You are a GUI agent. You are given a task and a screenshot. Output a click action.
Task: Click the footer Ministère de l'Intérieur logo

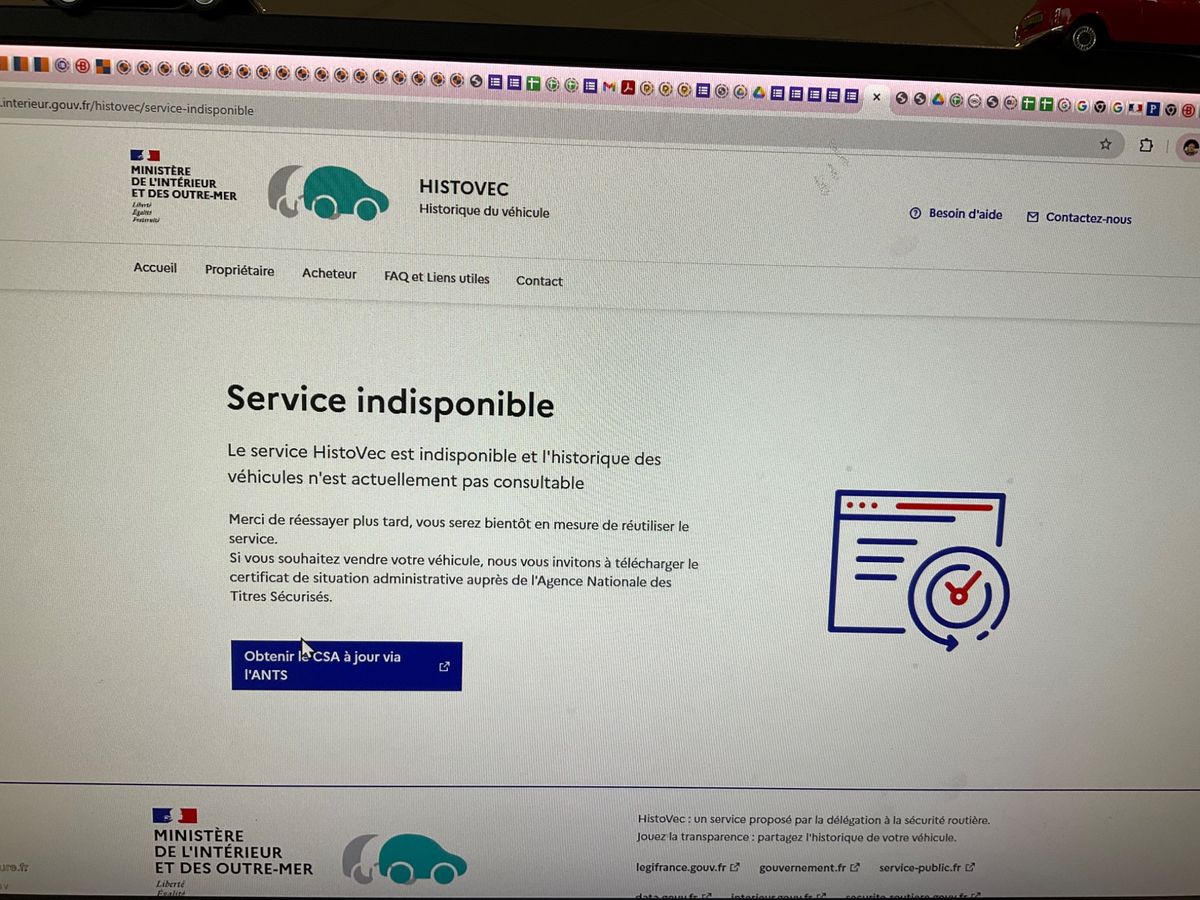tap(232, 850)
